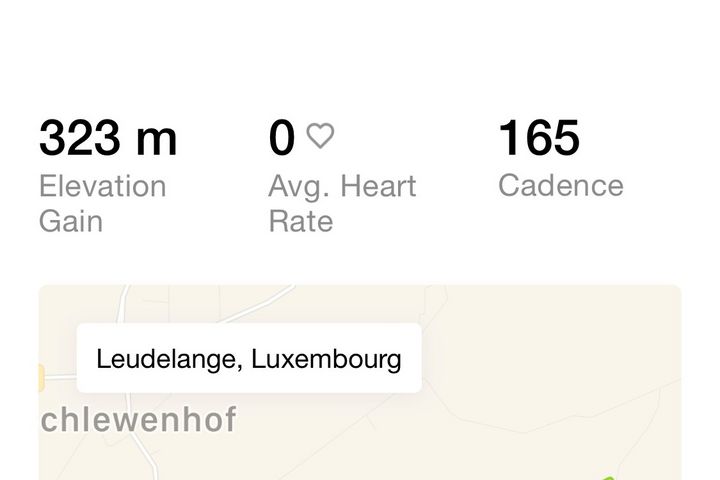Click the word Luxembourg in location label
720x480 pixels.
point(326,359)
